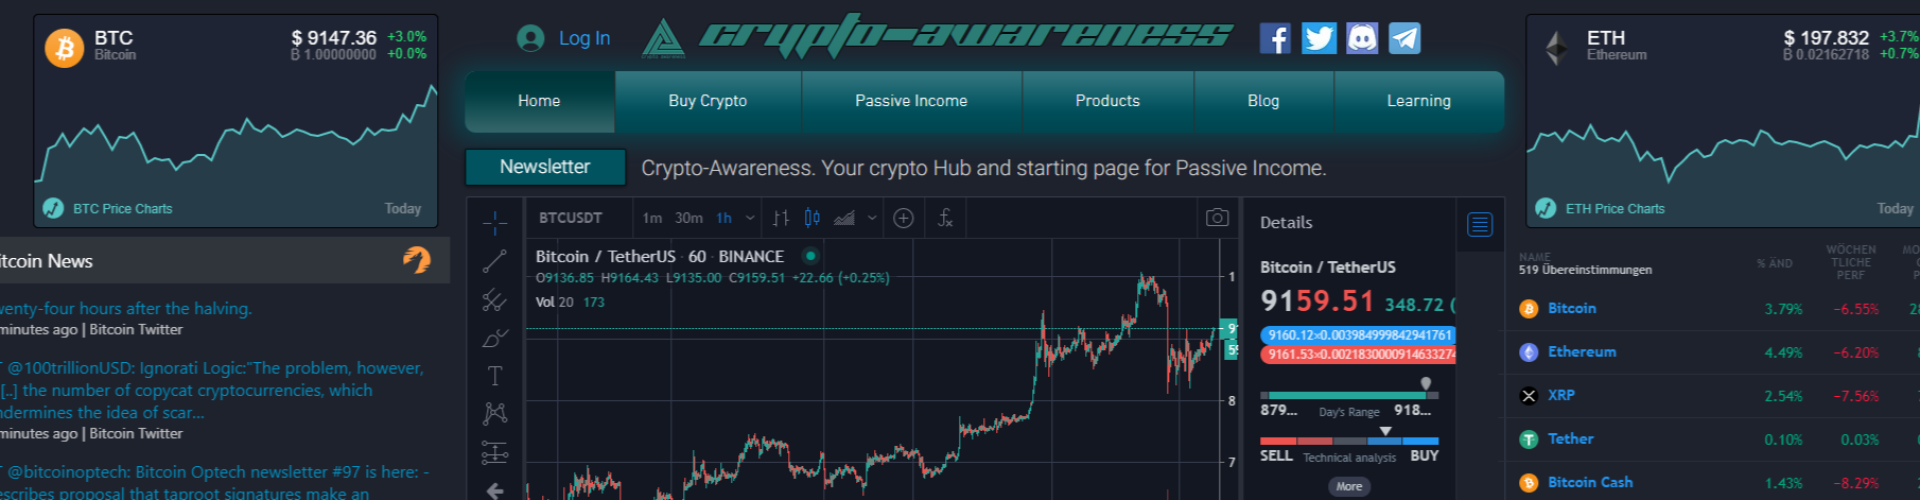Expand the chart style dropdown arrow
The width and height of the screenshot is (1920, 500).
point(872,218)
